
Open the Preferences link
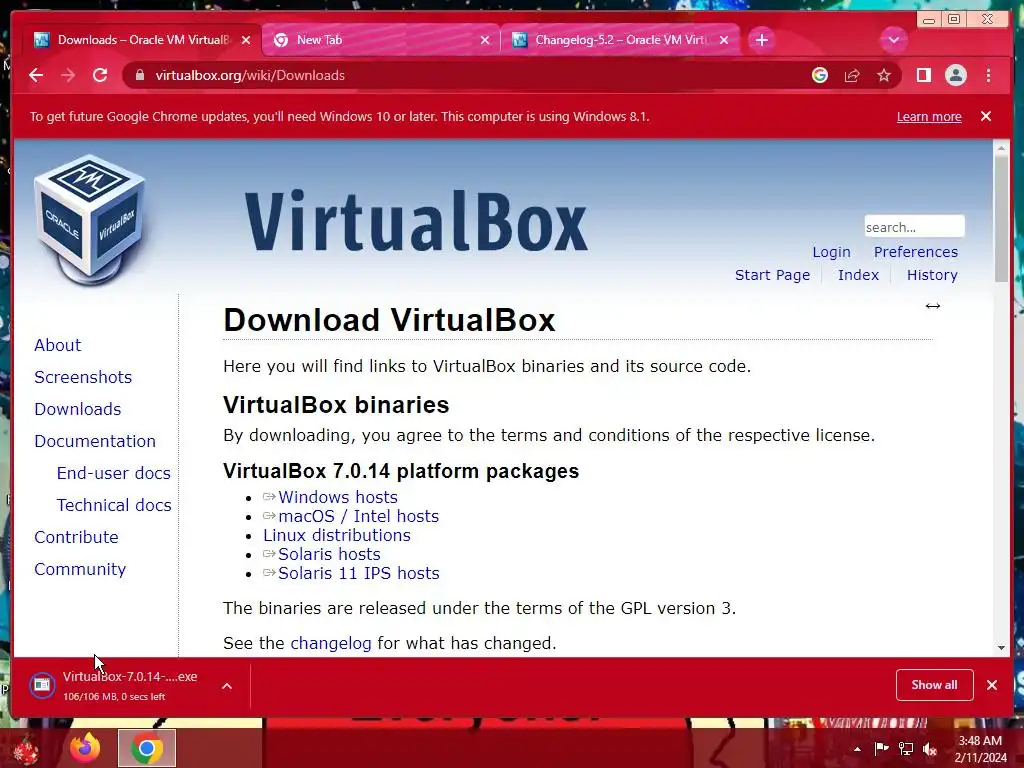click(916, 252)
